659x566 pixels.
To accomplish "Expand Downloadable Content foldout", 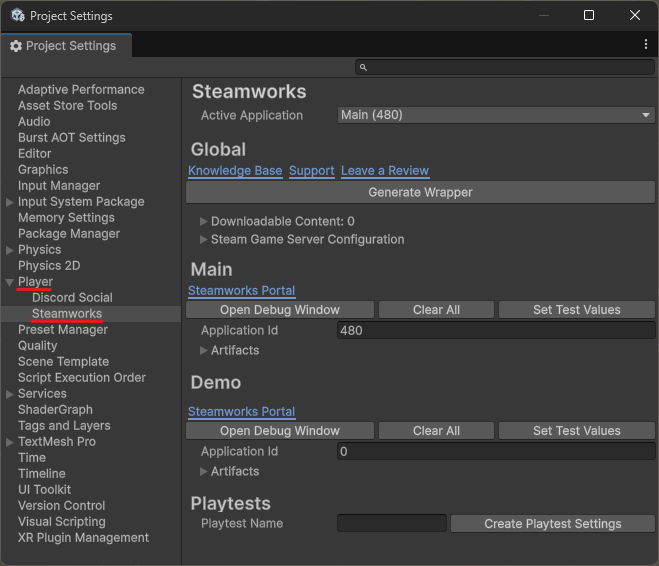I will [203, 221].
